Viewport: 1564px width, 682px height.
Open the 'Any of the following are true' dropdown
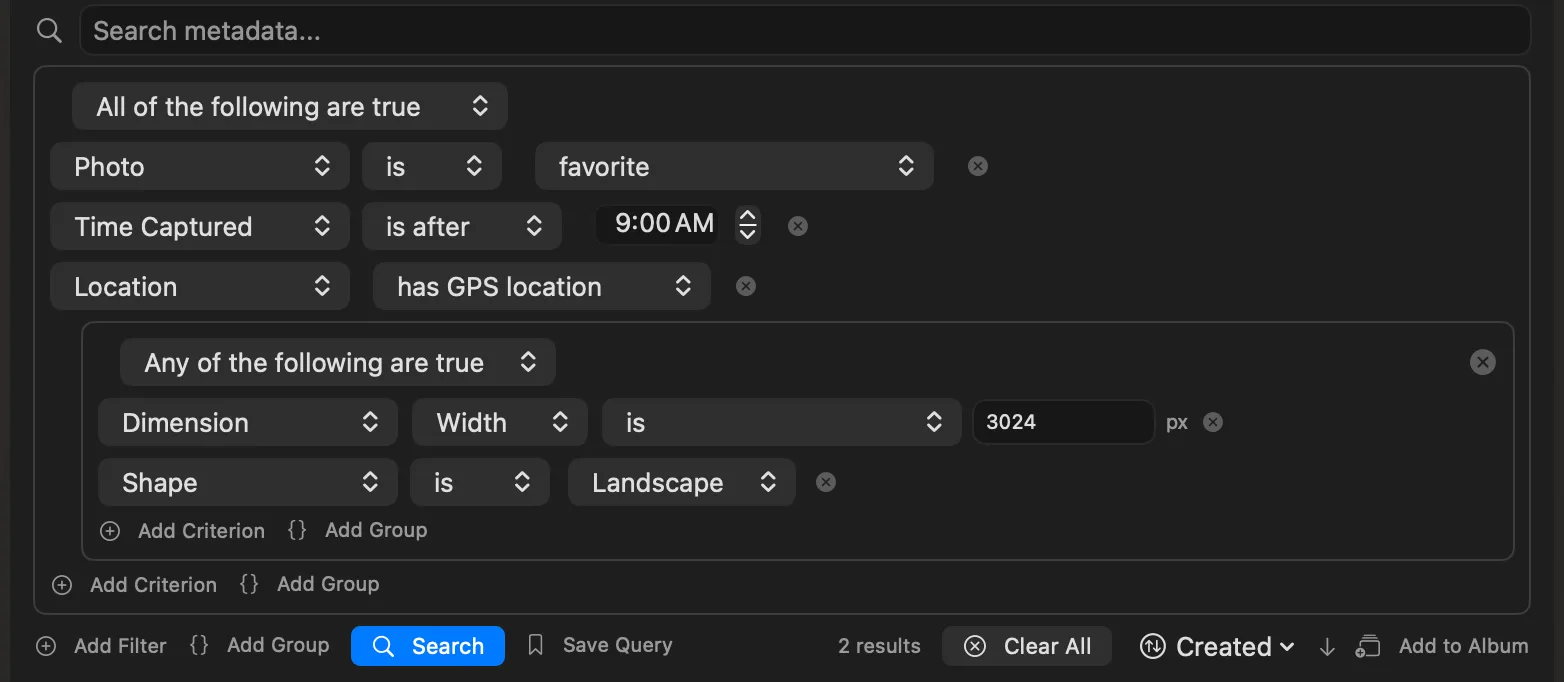coord(338,362)
